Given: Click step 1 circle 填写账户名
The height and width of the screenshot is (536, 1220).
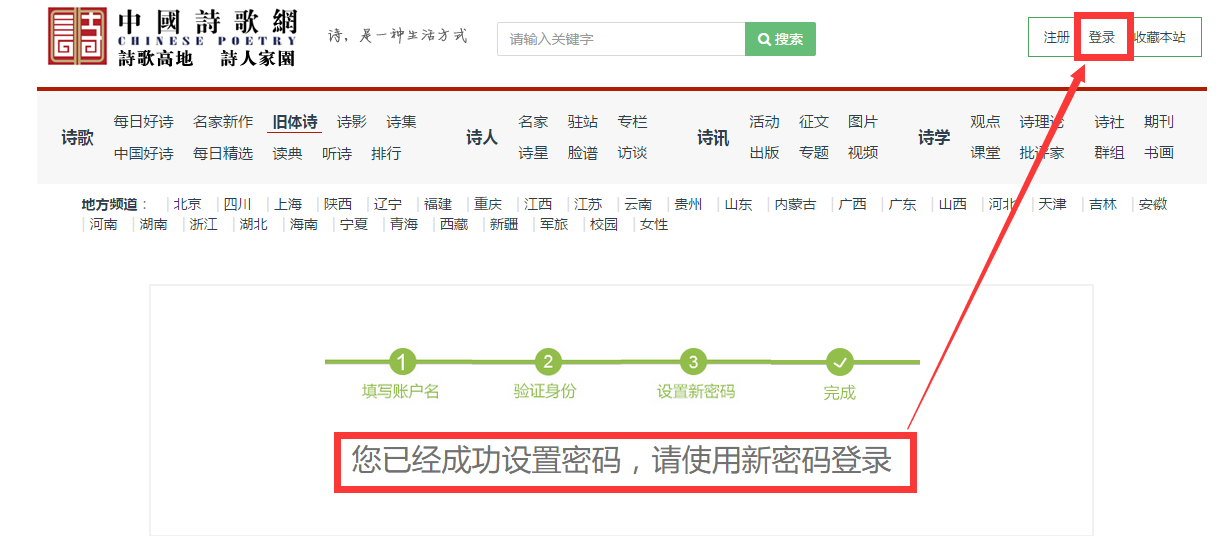Looking at the screenshot, I should pos(401,361).
